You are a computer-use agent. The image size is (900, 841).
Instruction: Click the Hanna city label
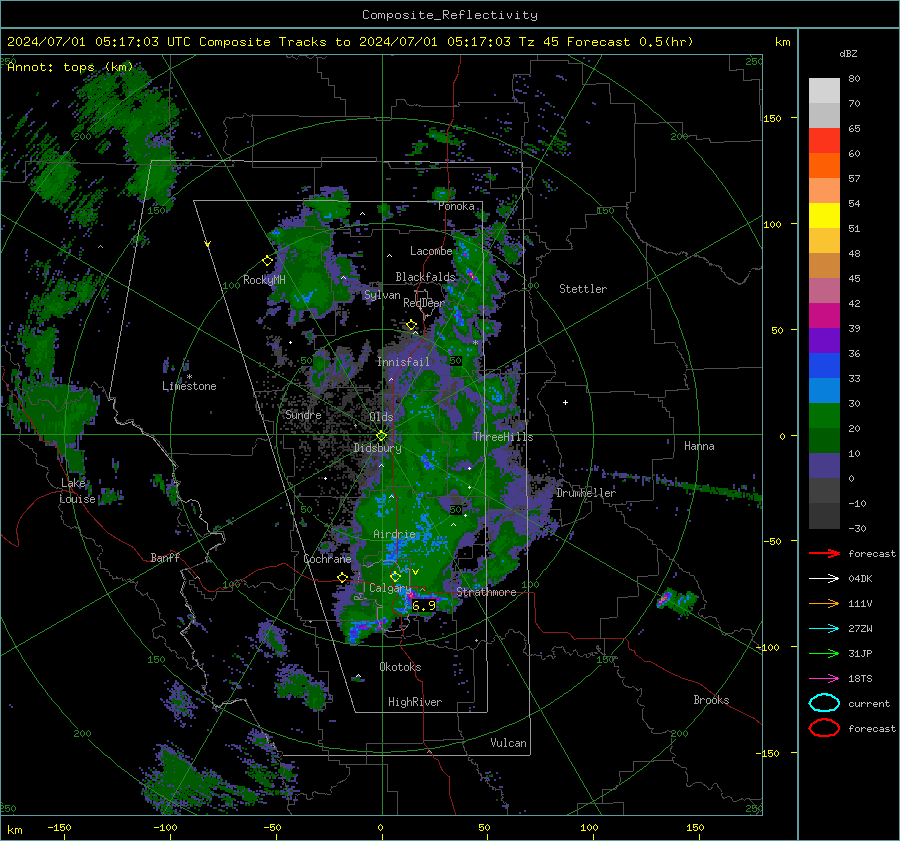pyautogui.click(x=699, y=446)
